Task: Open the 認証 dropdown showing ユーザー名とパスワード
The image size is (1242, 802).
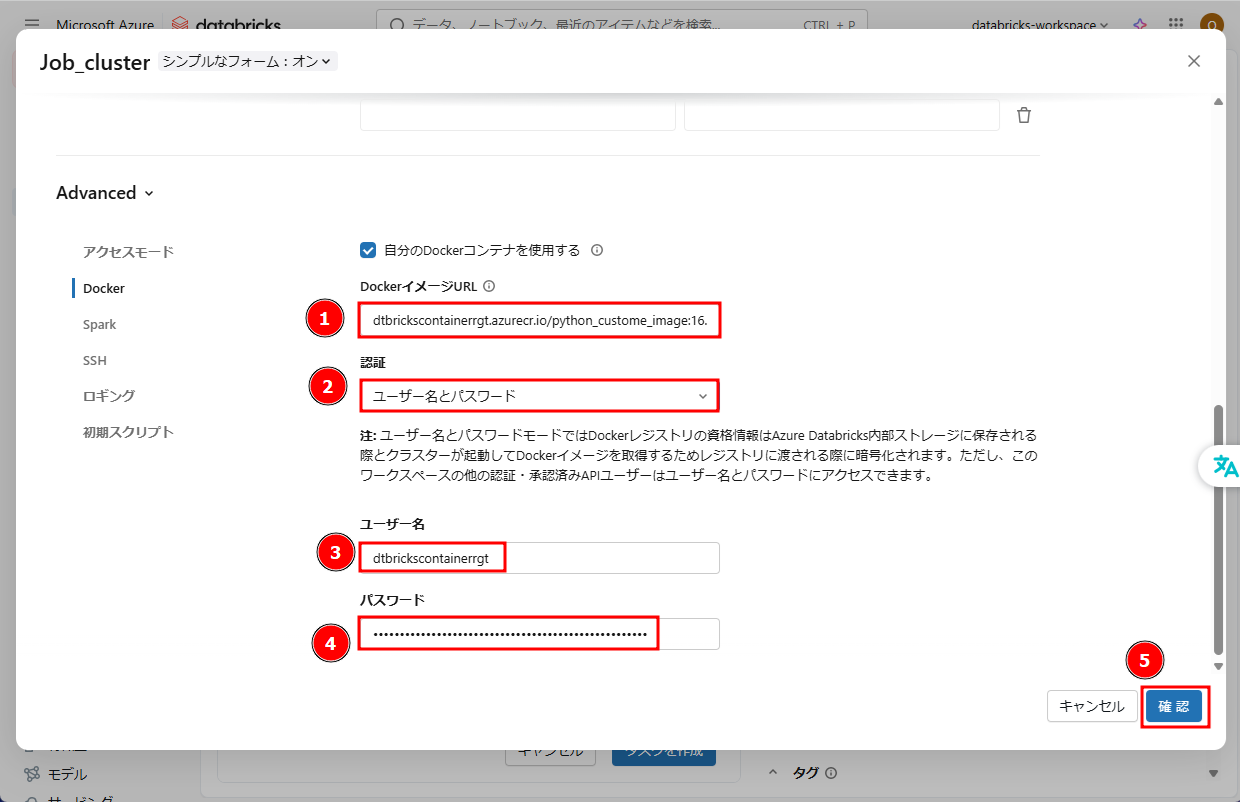Action: (539, 396)
